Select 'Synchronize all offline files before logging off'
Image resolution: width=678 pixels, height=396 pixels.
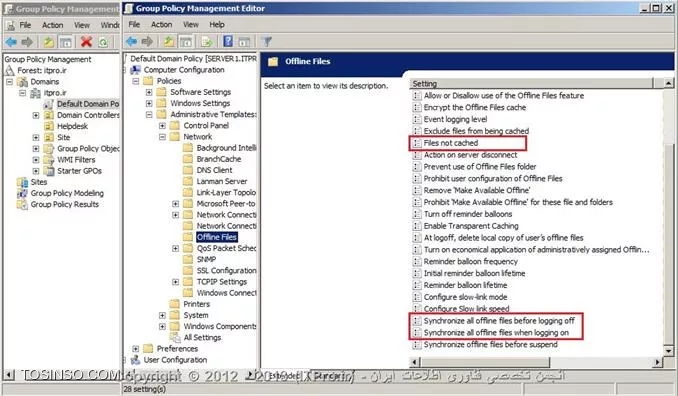(499, 321)
